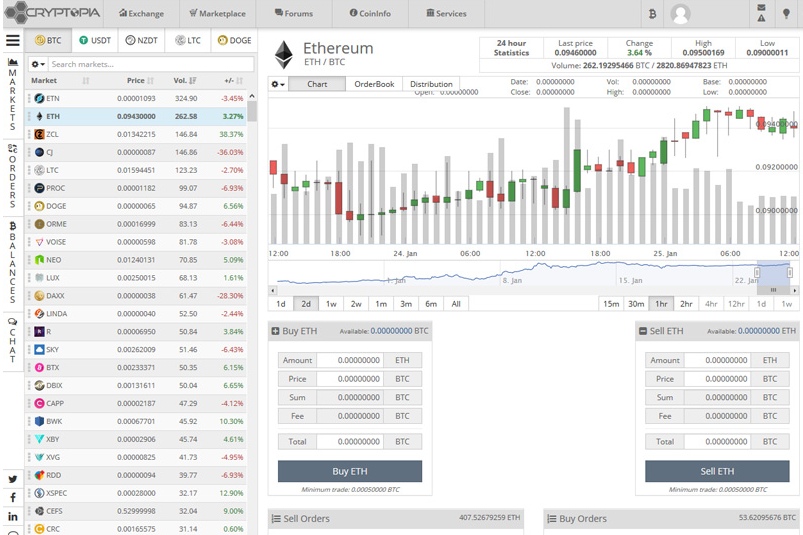Click the DOGE coin icon in market list
803x535 pixels.
click(x=39, y=206)
